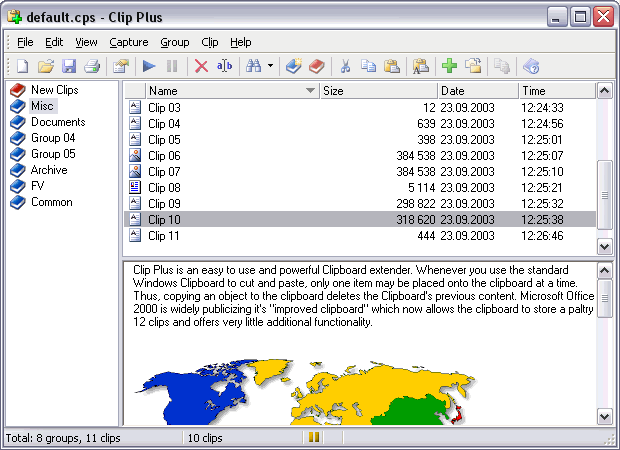620x450 pixels.
Task: Find clips with the binoculars icon
Action: click(x=253, y=66)
